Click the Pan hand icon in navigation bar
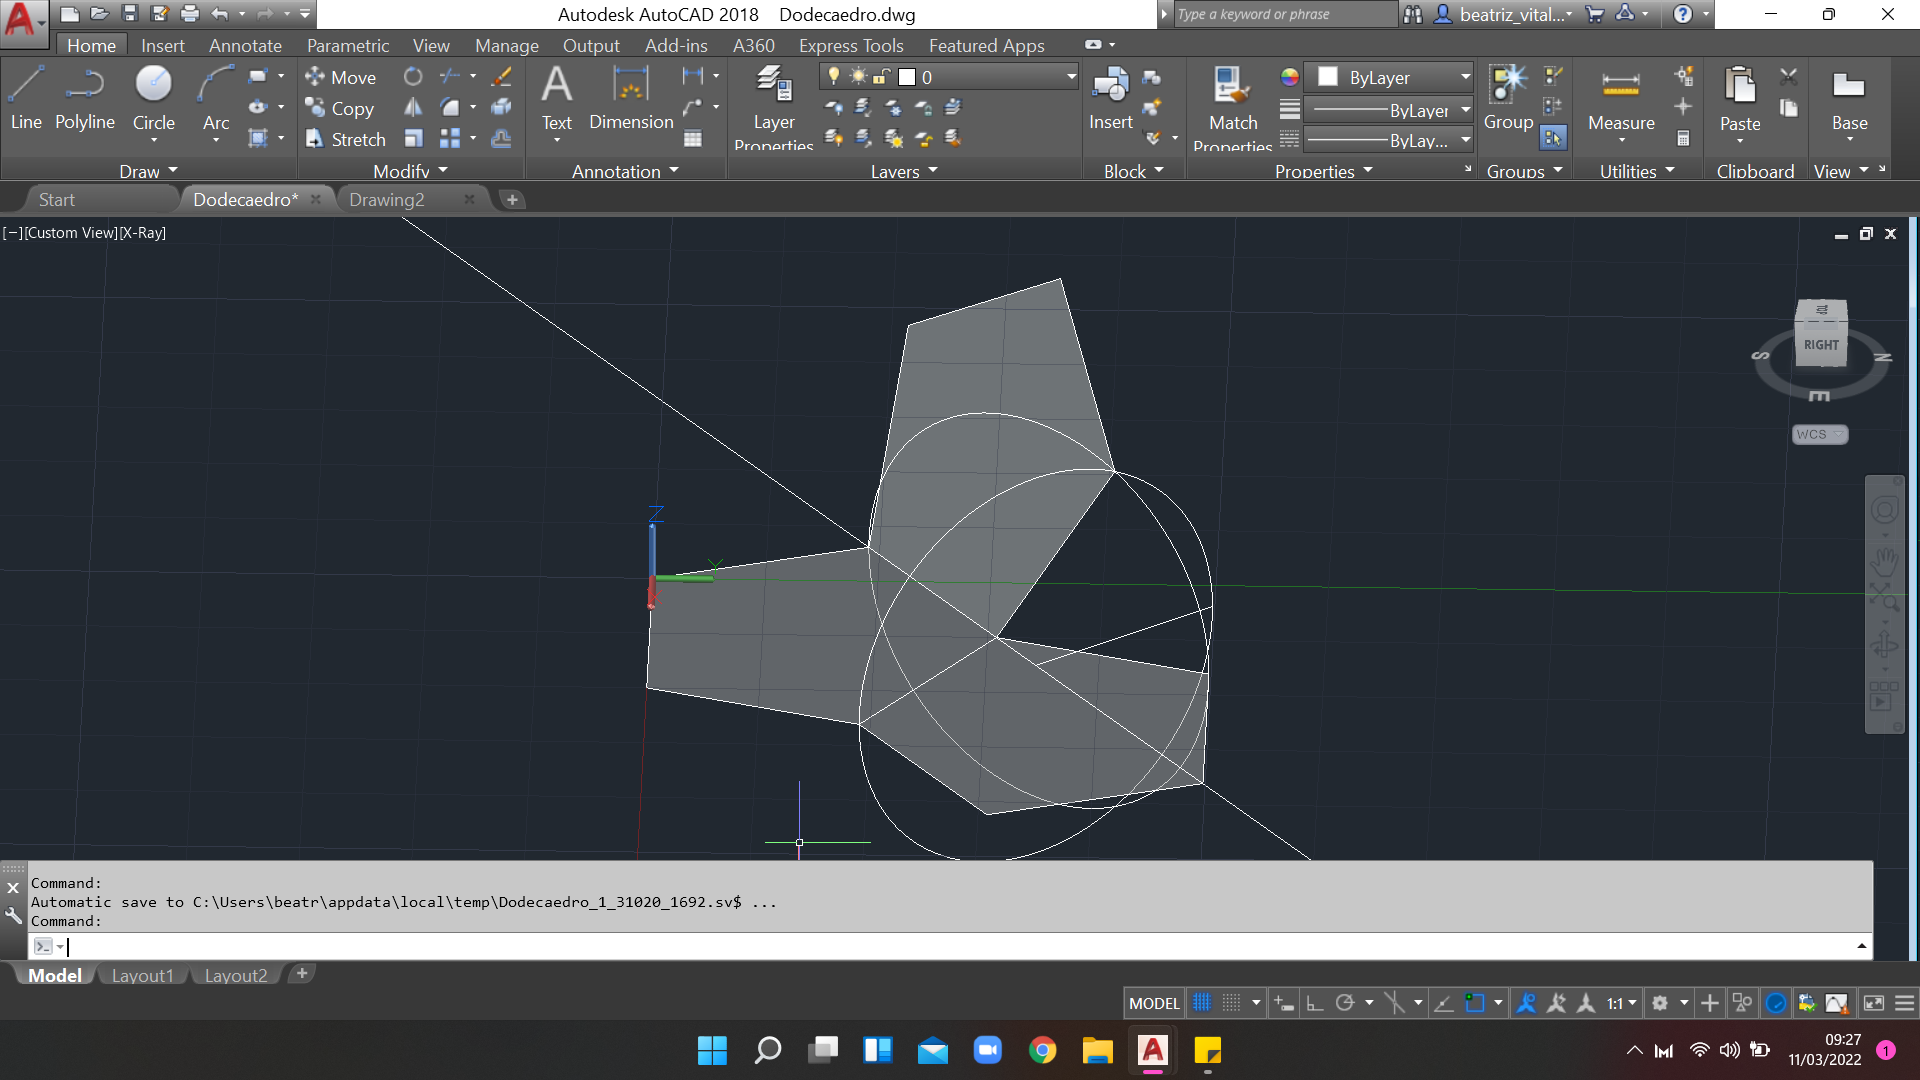Image resolution: width=1920 pixels, height=1080 pixels. coord(1885,560)
